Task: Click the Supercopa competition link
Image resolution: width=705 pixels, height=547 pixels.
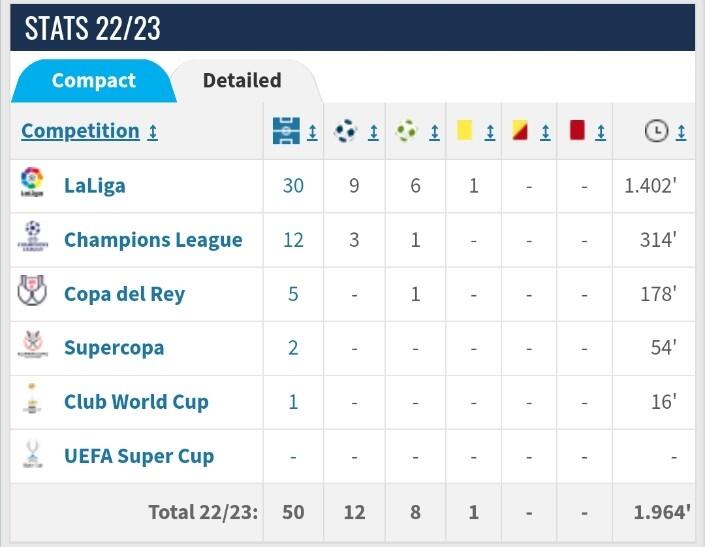Action: [x=114, y=348]
